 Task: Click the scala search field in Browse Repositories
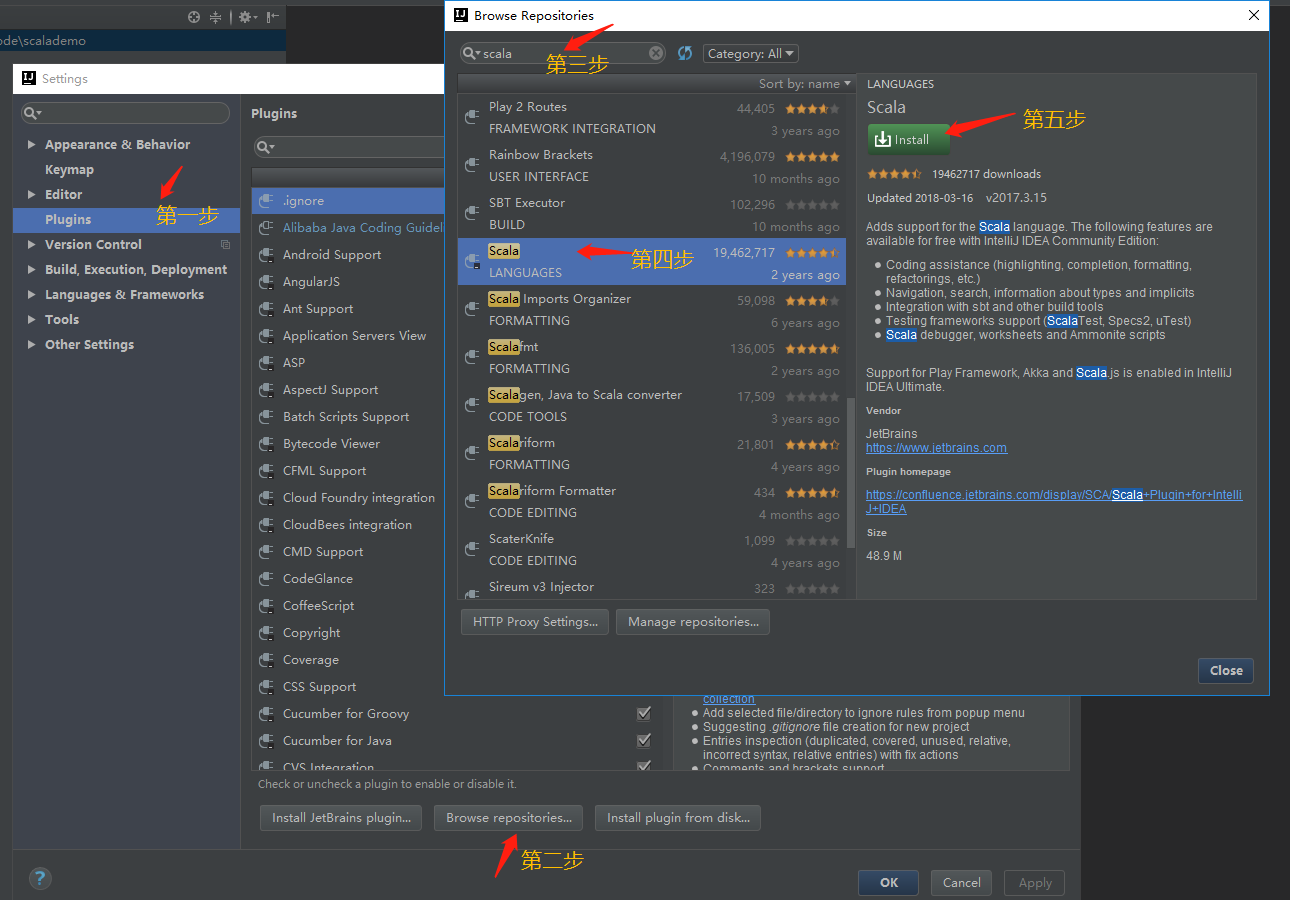click(x=563, y=53)
